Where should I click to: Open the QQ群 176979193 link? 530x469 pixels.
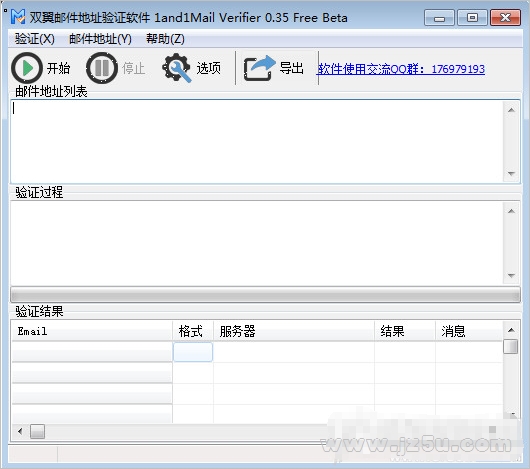click(401, 69)
